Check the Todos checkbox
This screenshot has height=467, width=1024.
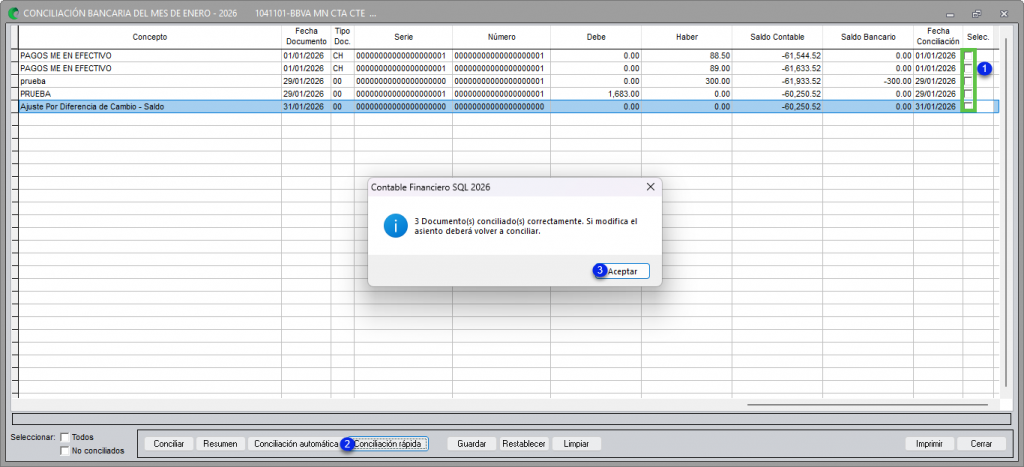(x=65, y=437)
